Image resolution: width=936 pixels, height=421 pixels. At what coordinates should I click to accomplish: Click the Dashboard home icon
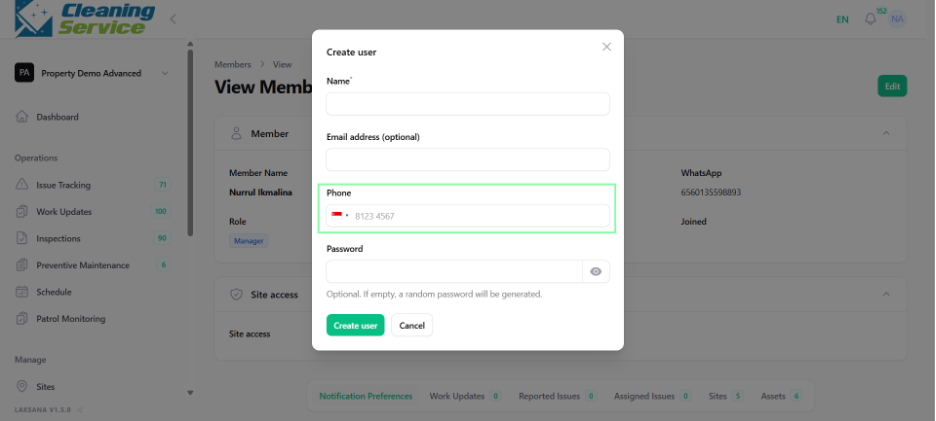tap(21, 116)
